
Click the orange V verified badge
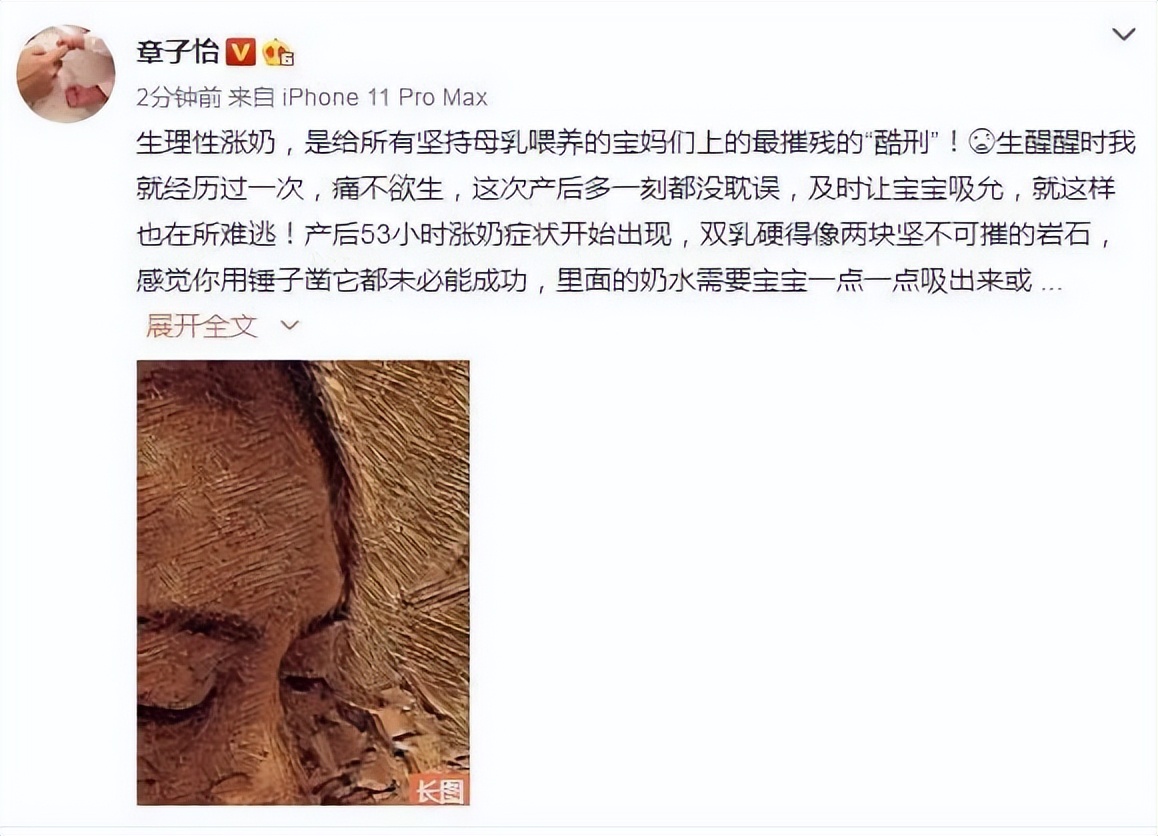[x=240, y=52]
